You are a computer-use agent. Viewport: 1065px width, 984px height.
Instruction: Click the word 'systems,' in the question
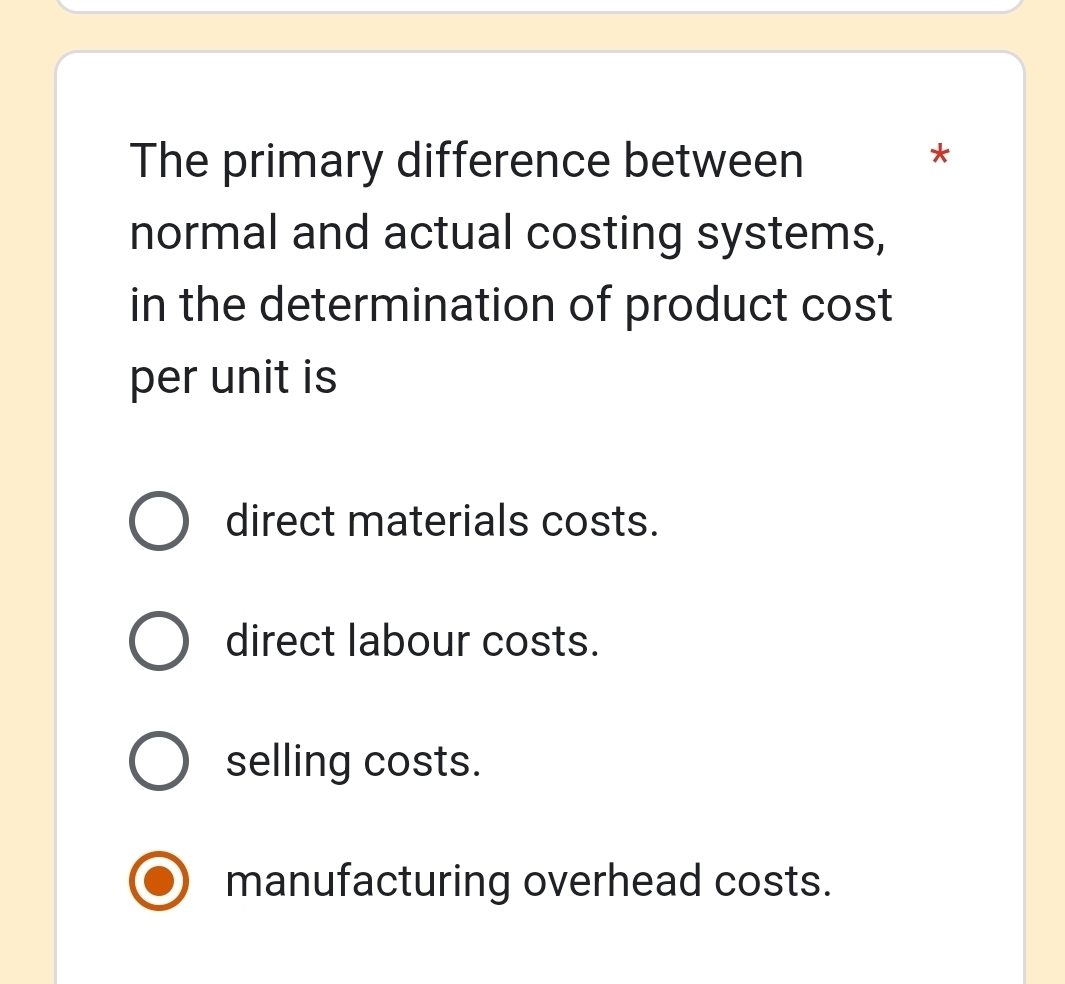coord(791,236)
